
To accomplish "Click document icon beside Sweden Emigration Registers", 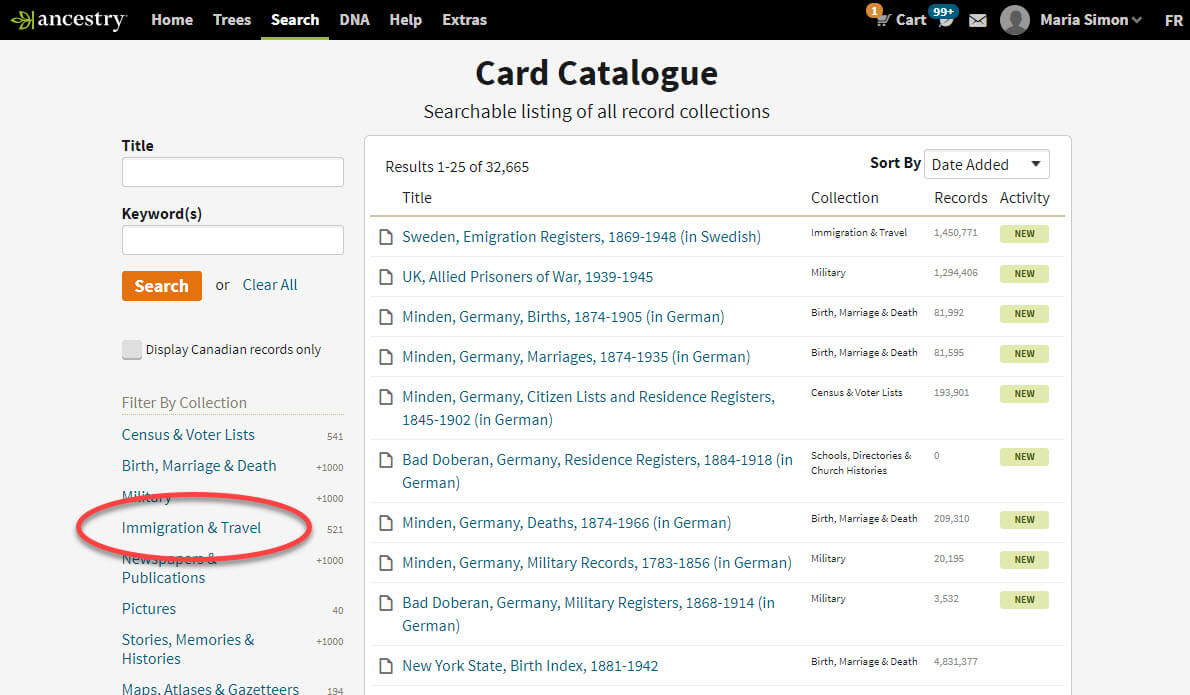I will coord(386,237).
